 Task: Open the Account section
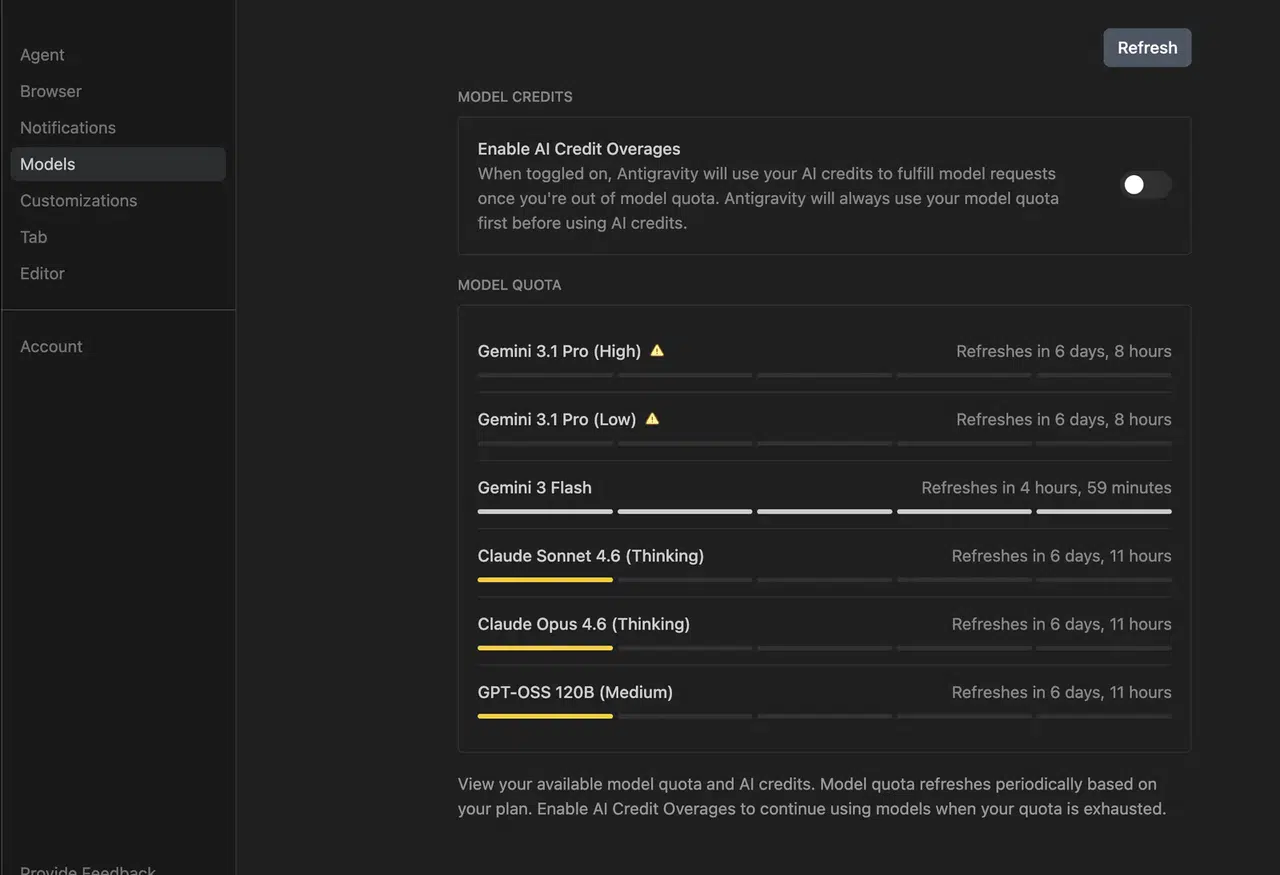coord(51,347)
